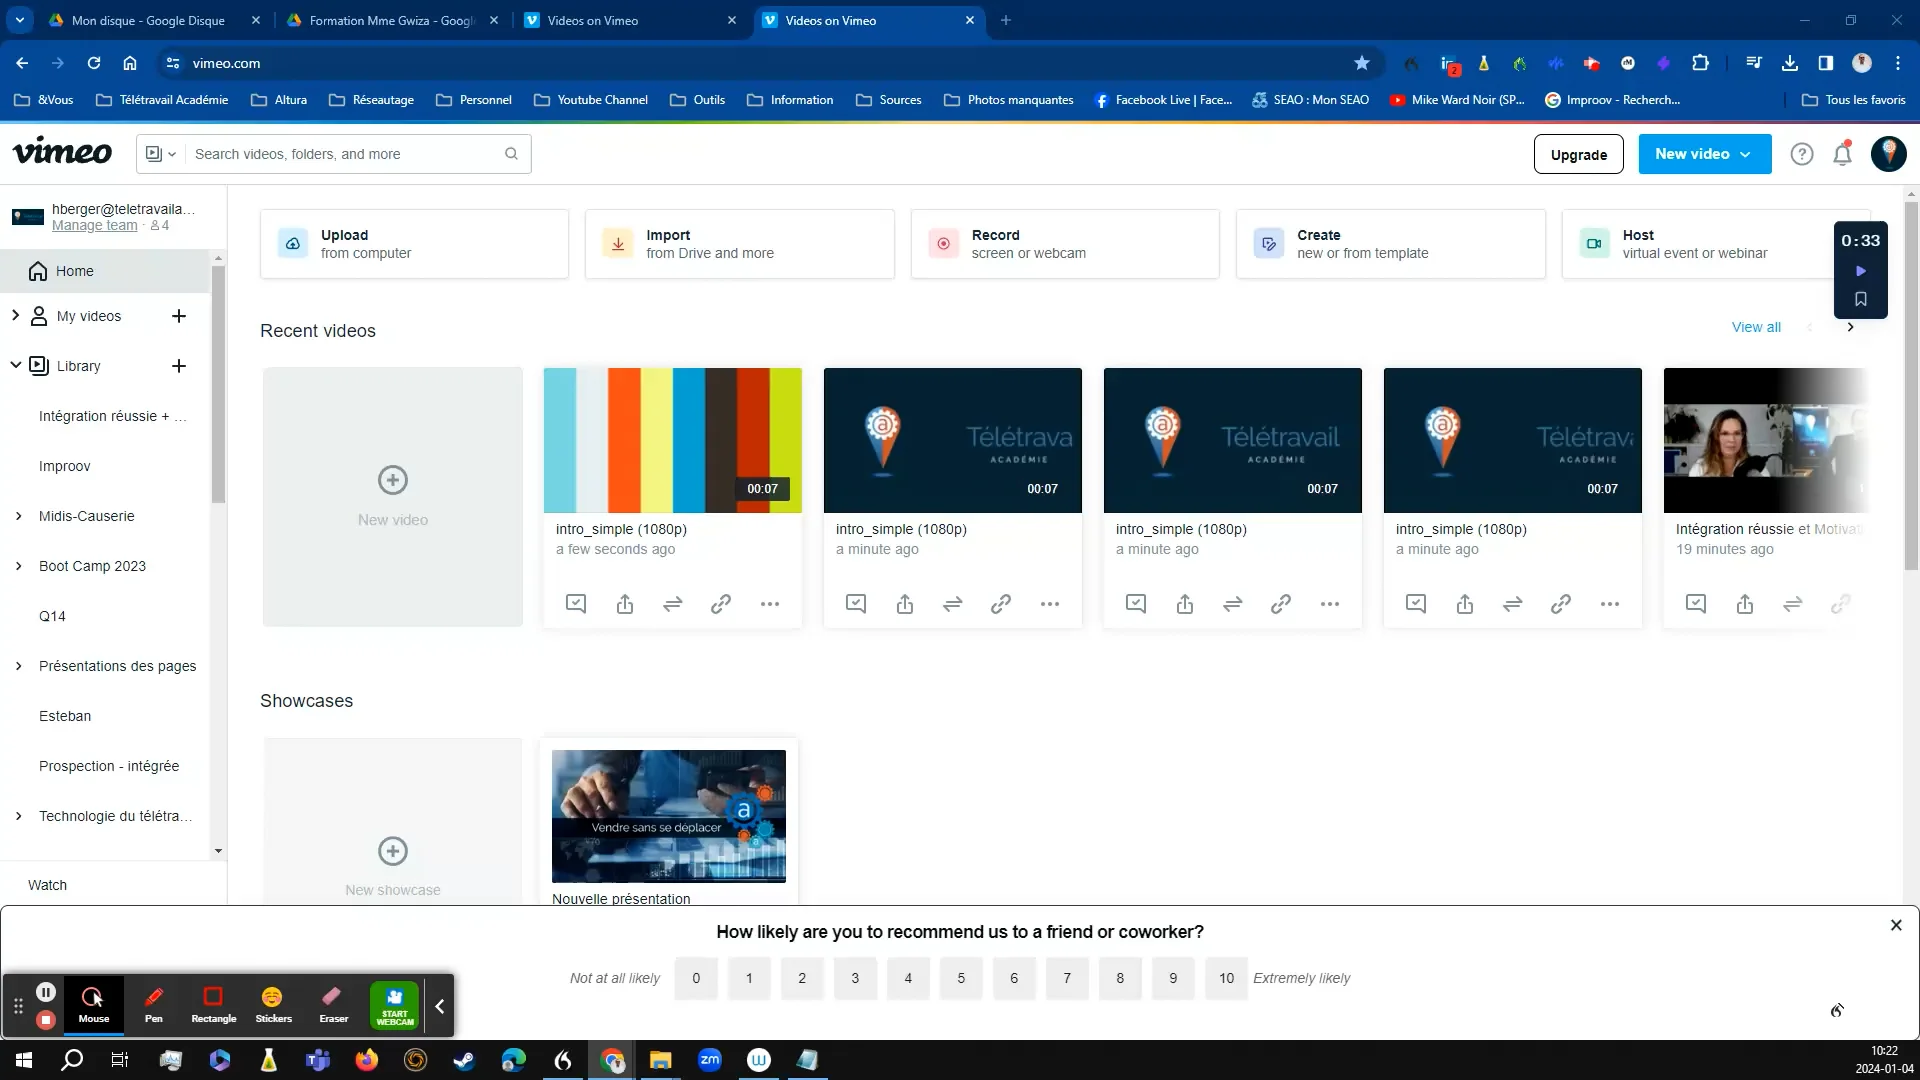Click the replace arrows icon on first intro_simple card
Image resolution: width=1920 pixels, height=1080 pixels.
(673, 604)
